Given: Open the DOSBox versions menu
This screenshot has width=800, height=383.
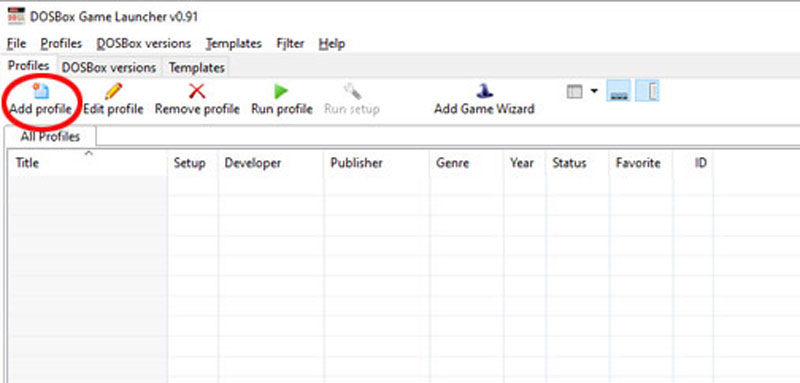Looking at the screenshot, I should [x=144, y=44].
